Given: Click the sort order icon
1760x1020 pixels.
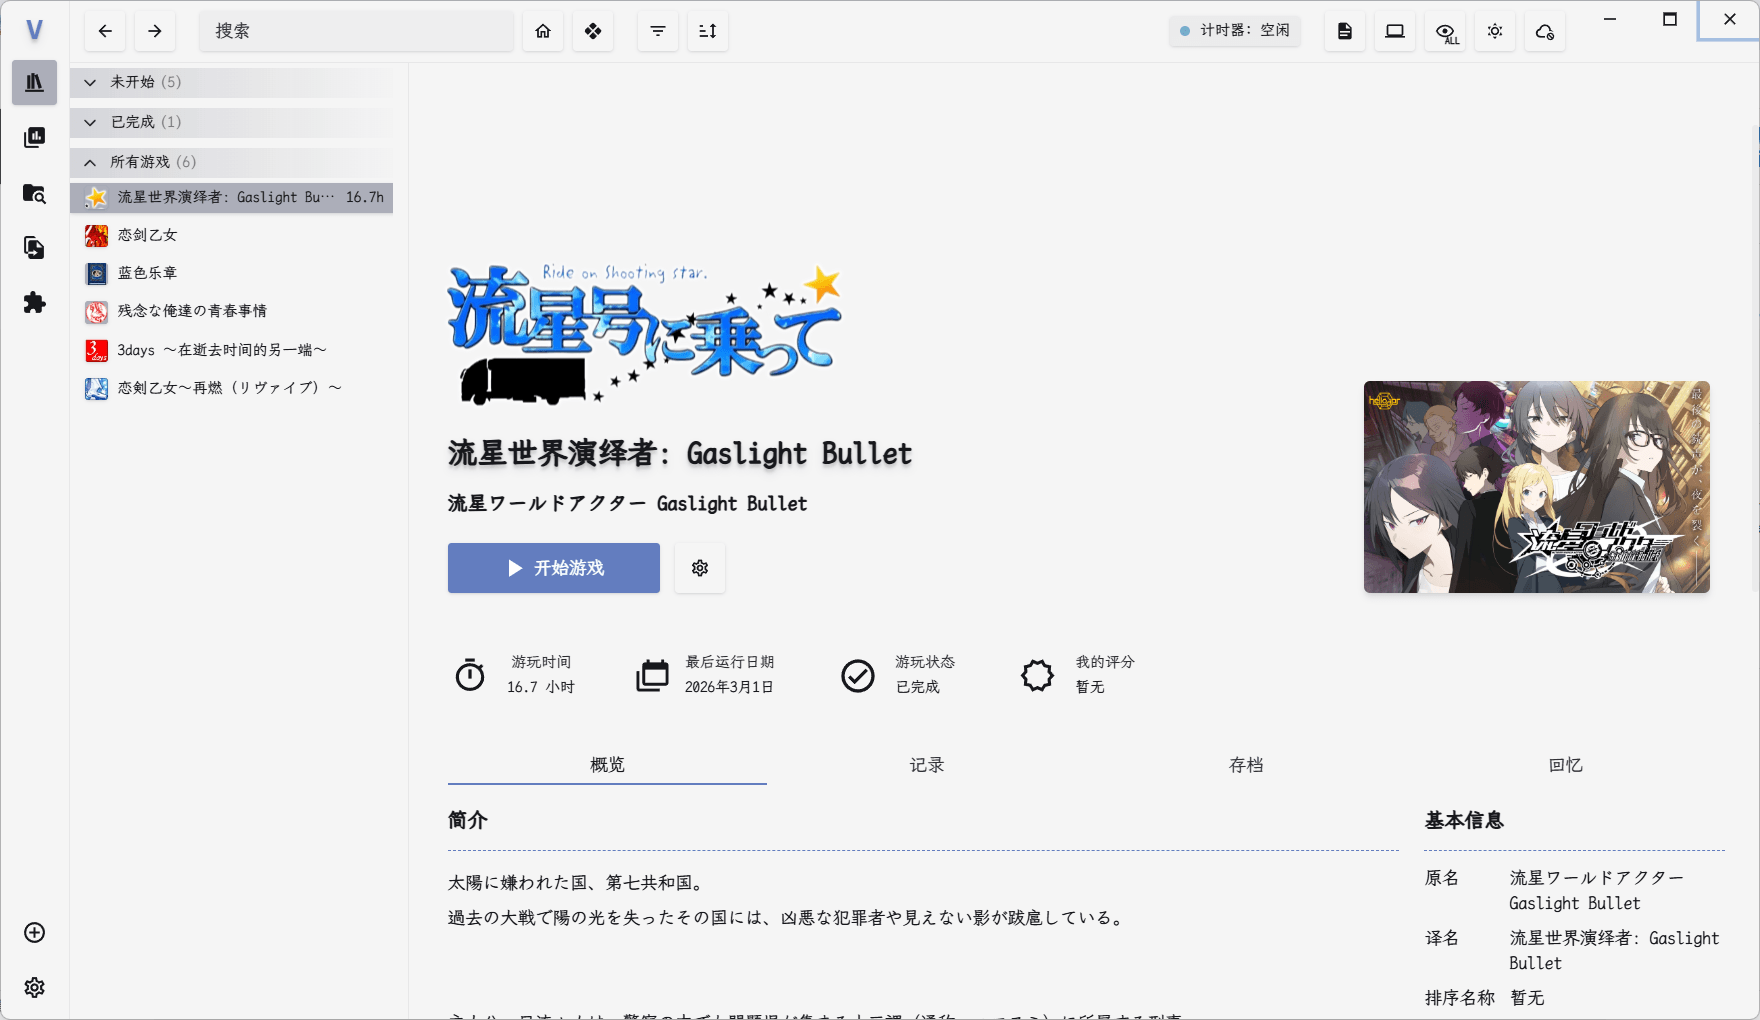Looking at the screenshot, I should pyautogui.click(x=708, y=31).
